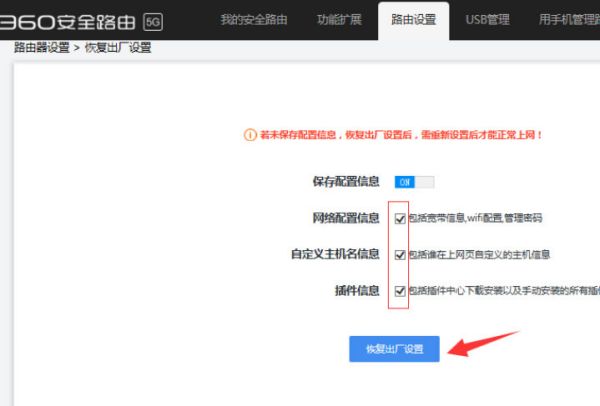The height and width of the screenshot is (406, 600).
Task: Click the 360安全路由 logo
Action: [x=68, y=22]
